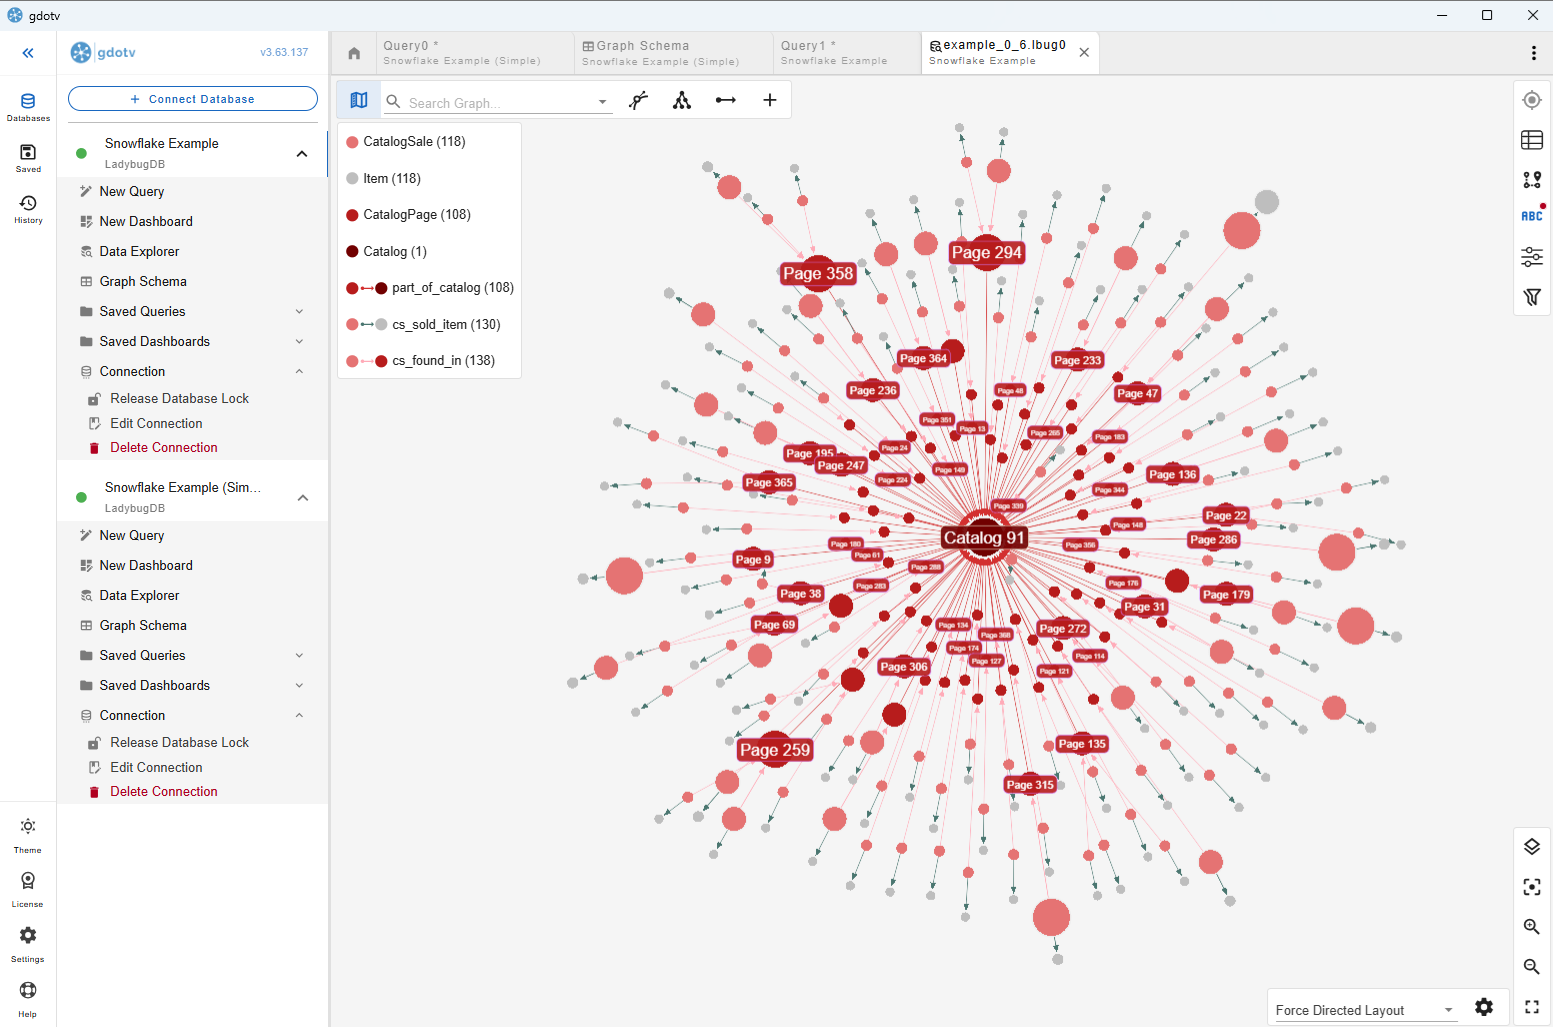Toggle part_of_catalog edge legend entry
The width and height of the screenshot is (1553, 1027).
click(x=429, y=288)
